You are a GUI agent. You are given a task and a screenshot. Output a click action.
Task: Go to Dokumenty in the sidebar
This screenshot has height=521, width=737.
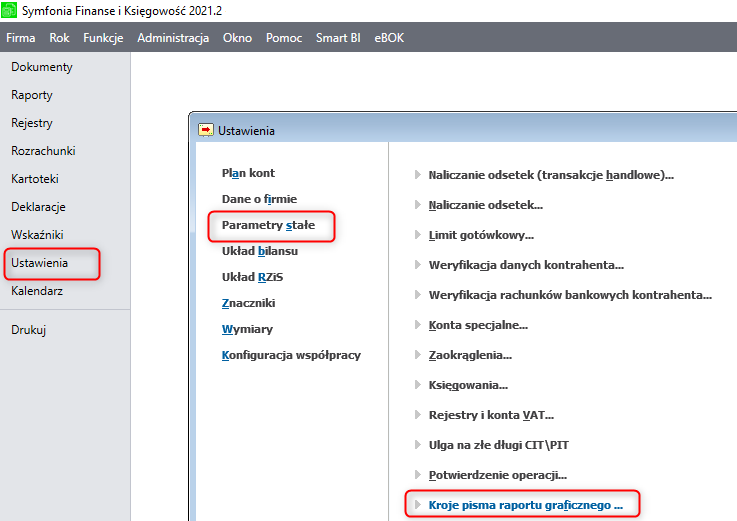[x=42, y=67]
